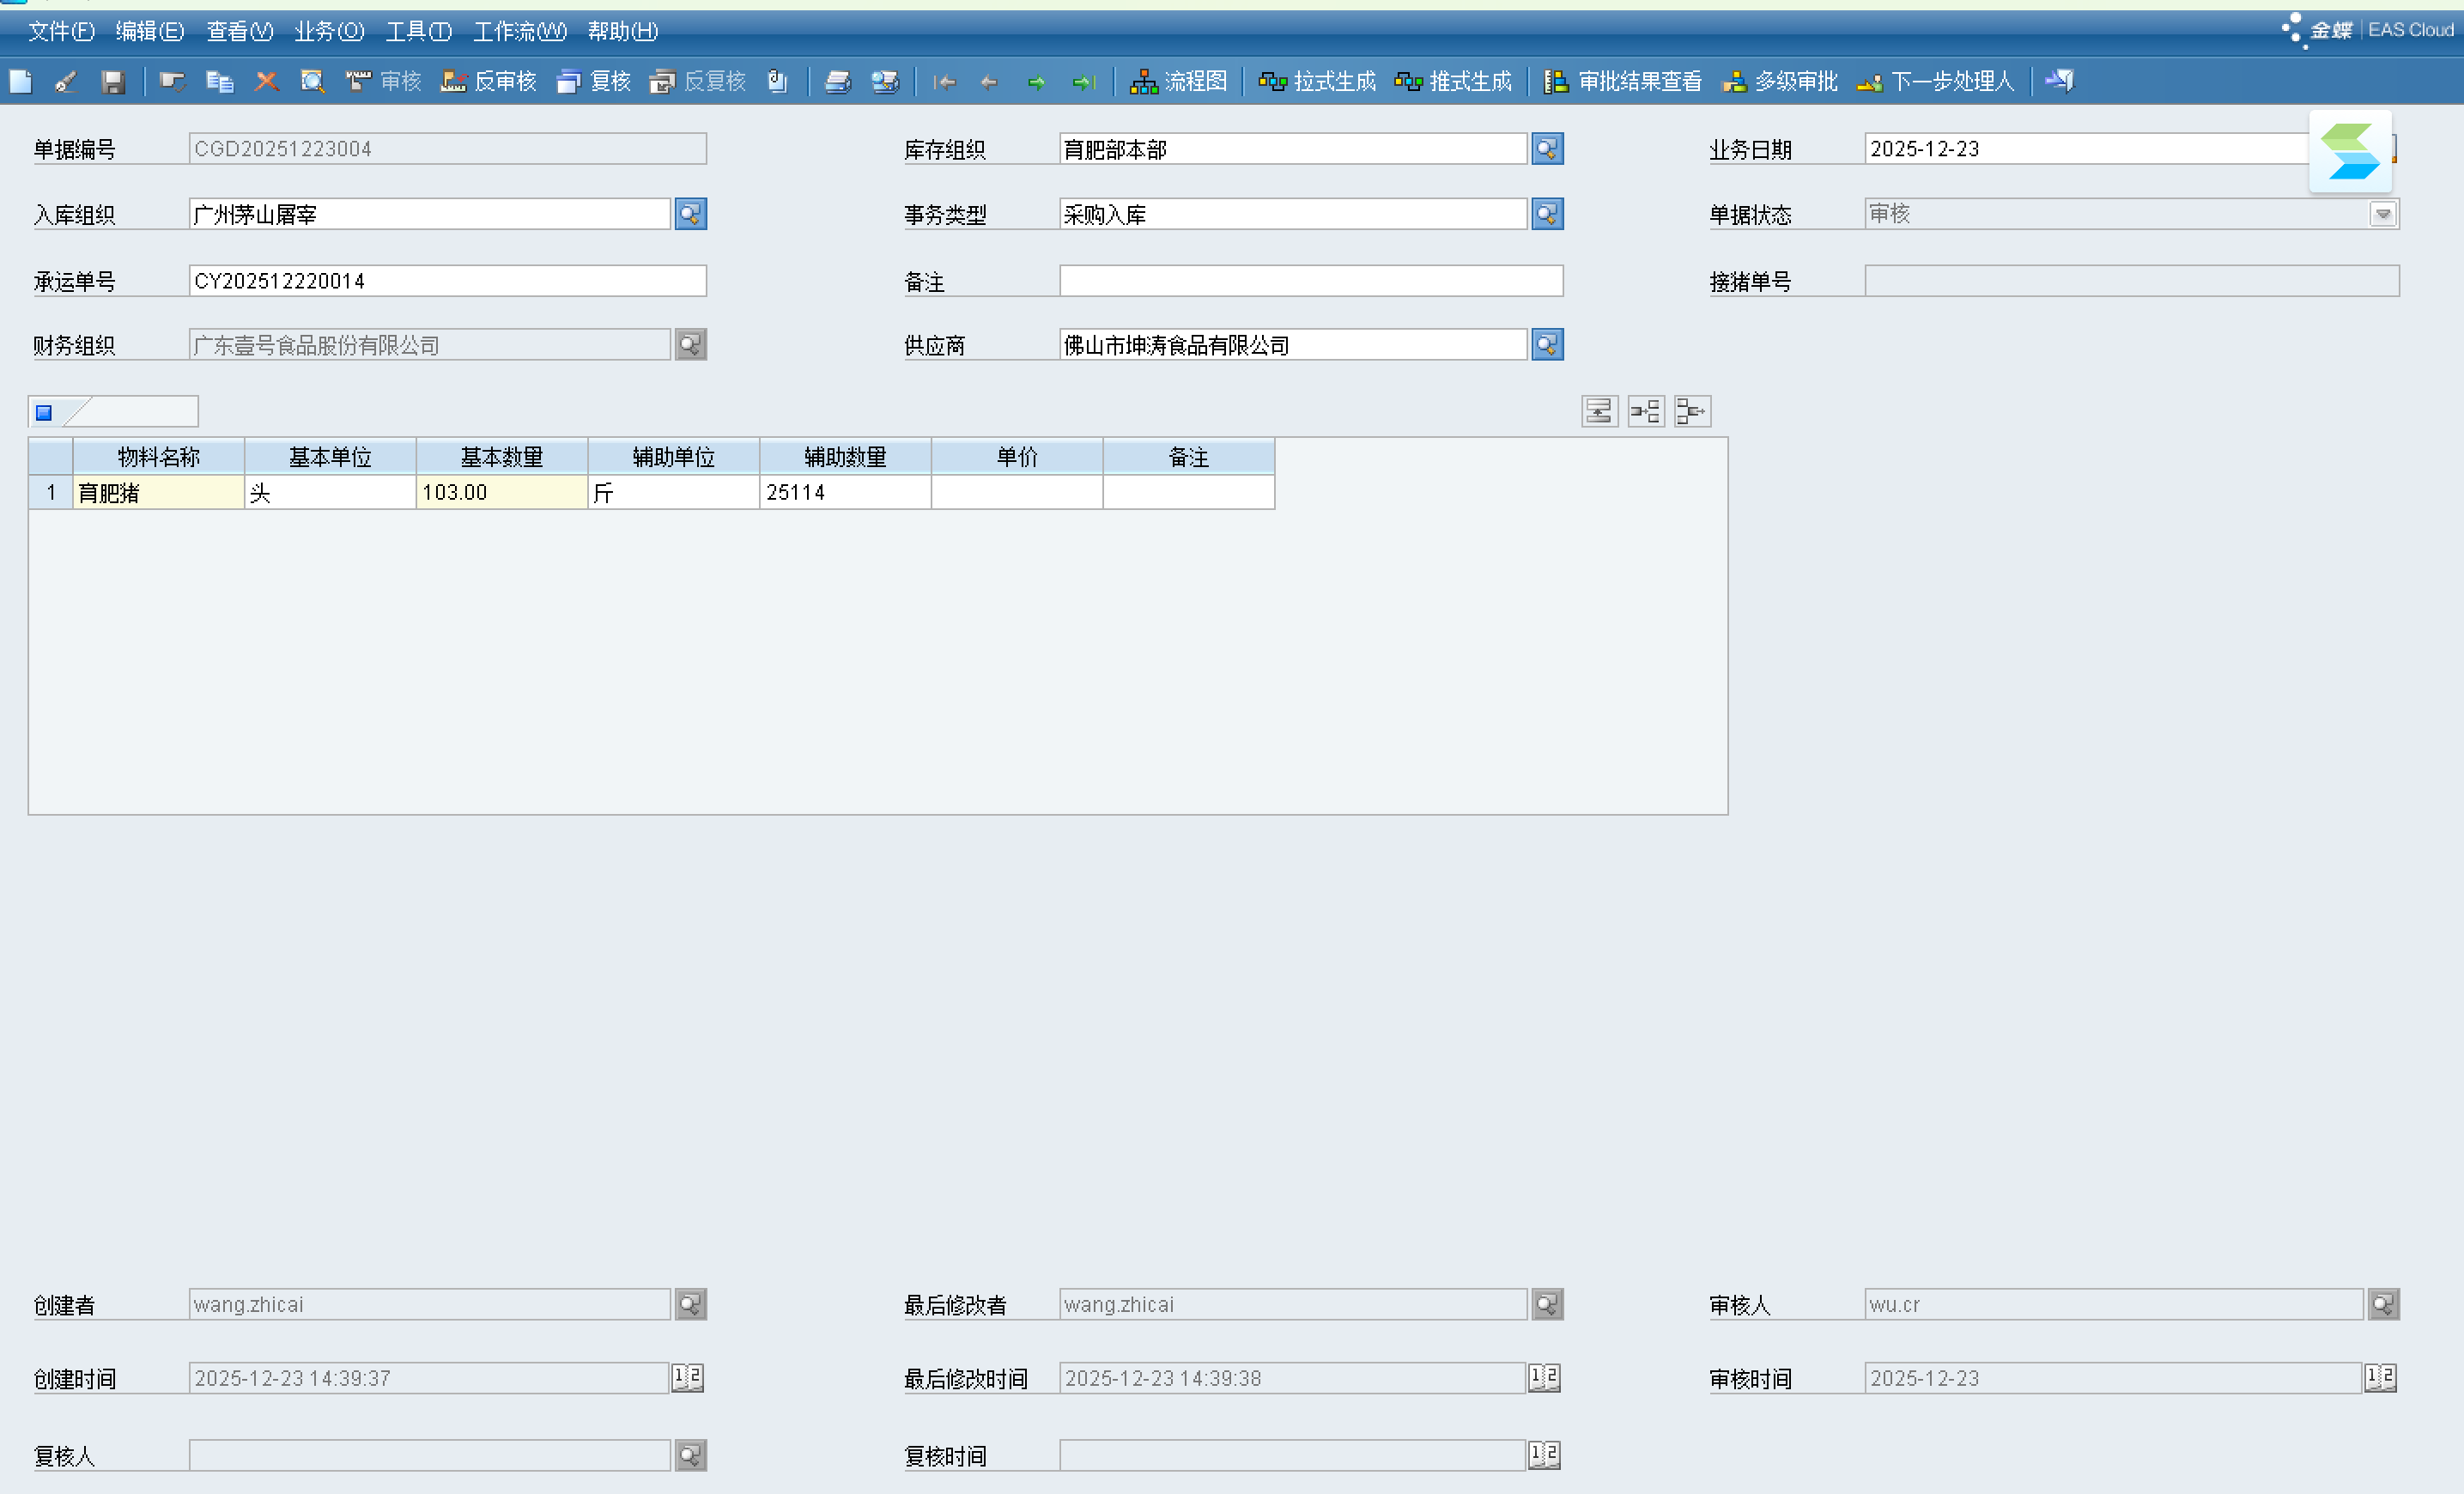Open lookup for 入库组织 field

pos(690,214)
